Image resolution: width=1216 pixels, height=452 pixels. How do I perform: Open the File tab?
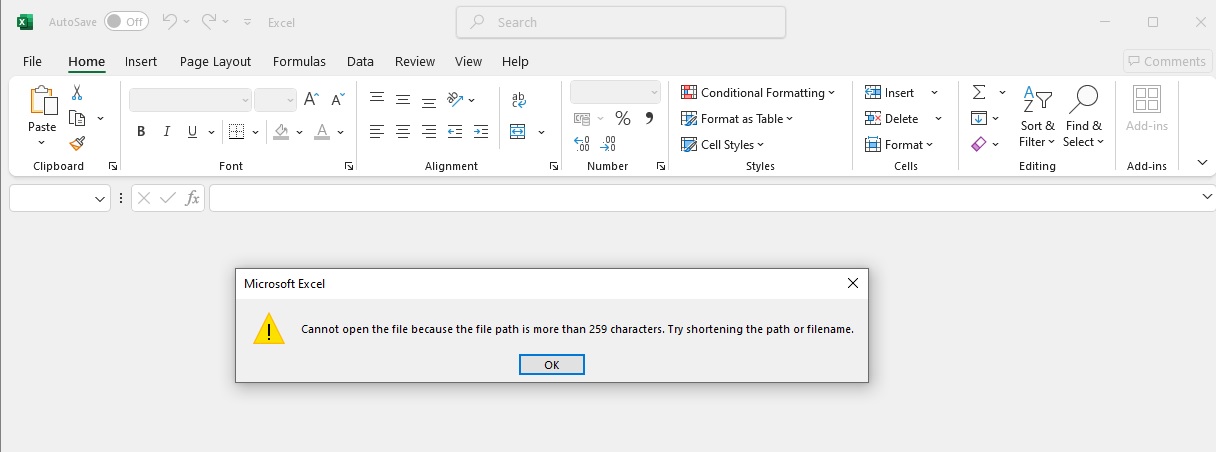[x=32, y=61]
